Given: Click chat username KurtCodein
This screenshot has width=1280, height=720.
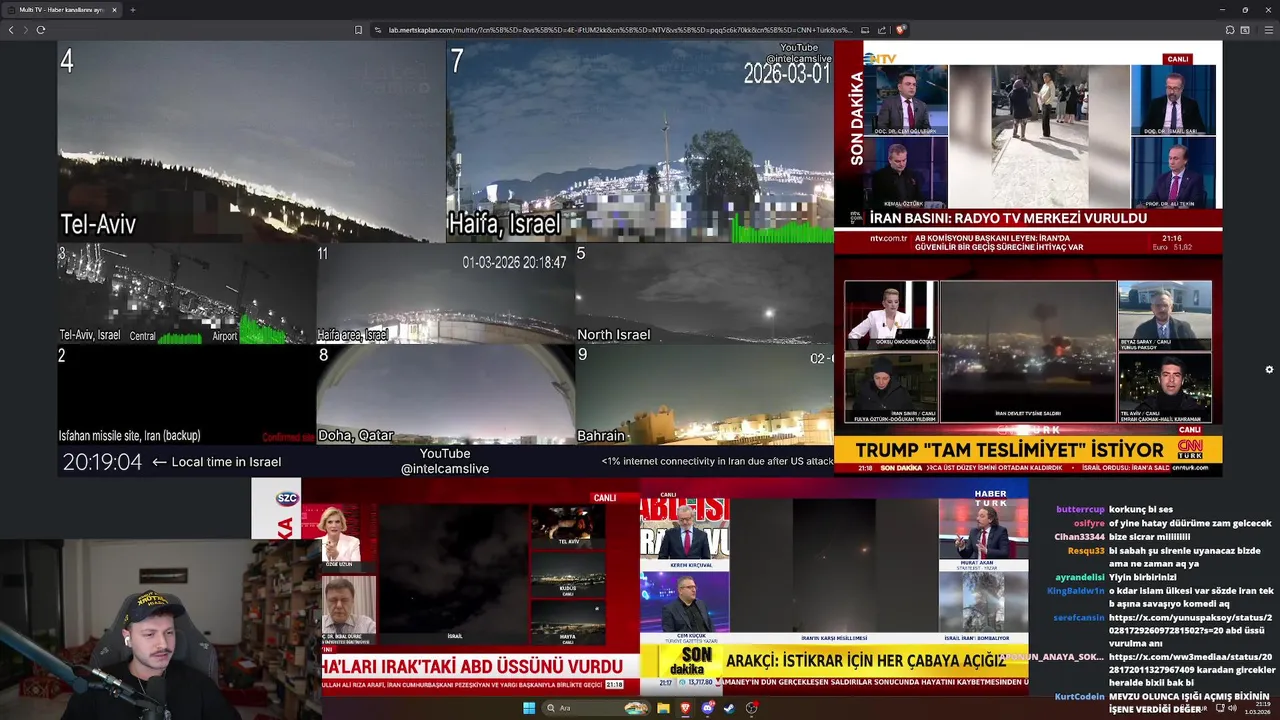Looking at the screenshot, I should tap(1079, 697).
